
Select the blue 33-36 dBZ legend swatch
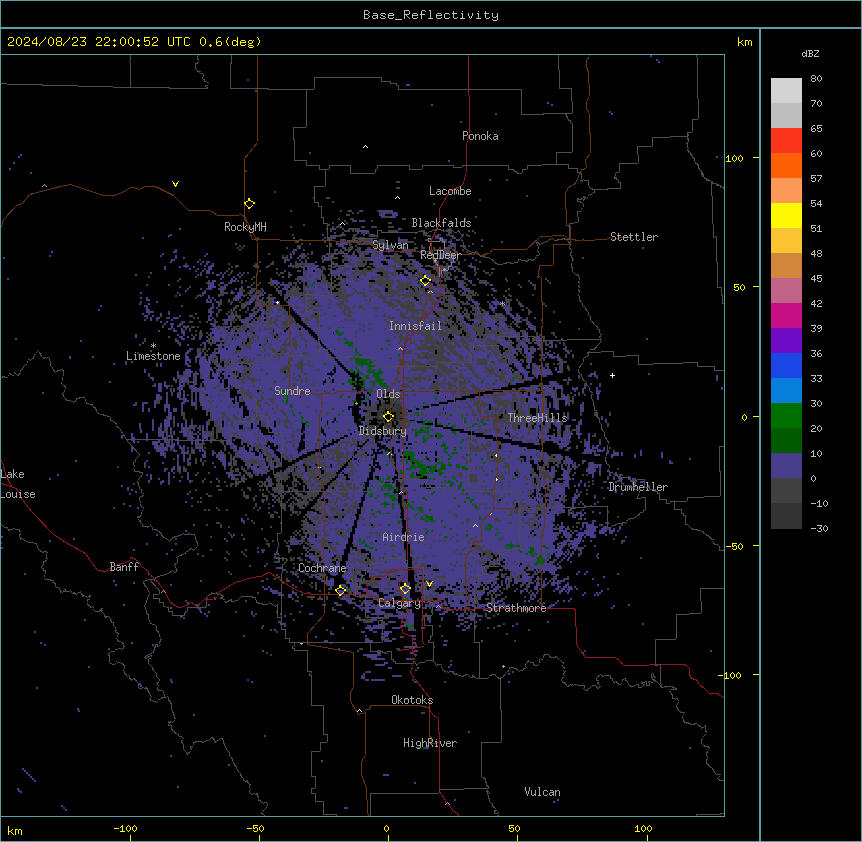[786, 365]
